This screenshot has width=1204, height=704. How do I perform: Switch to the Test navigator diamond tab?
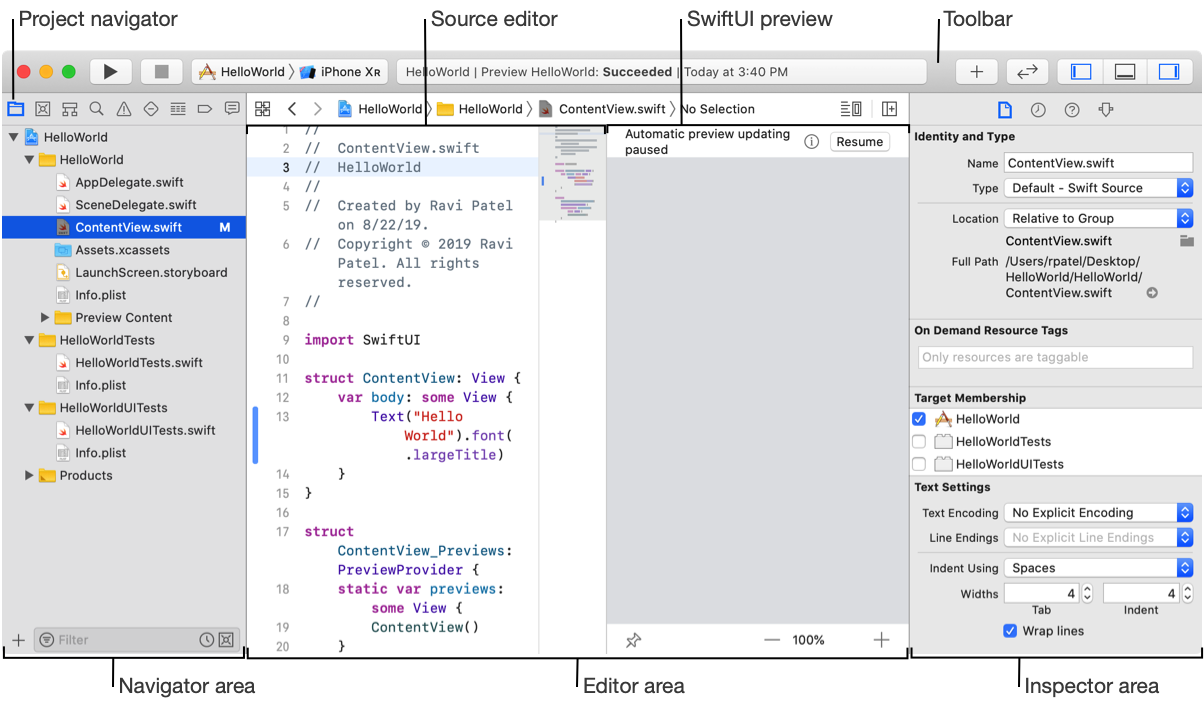click(x=151, y=109)
